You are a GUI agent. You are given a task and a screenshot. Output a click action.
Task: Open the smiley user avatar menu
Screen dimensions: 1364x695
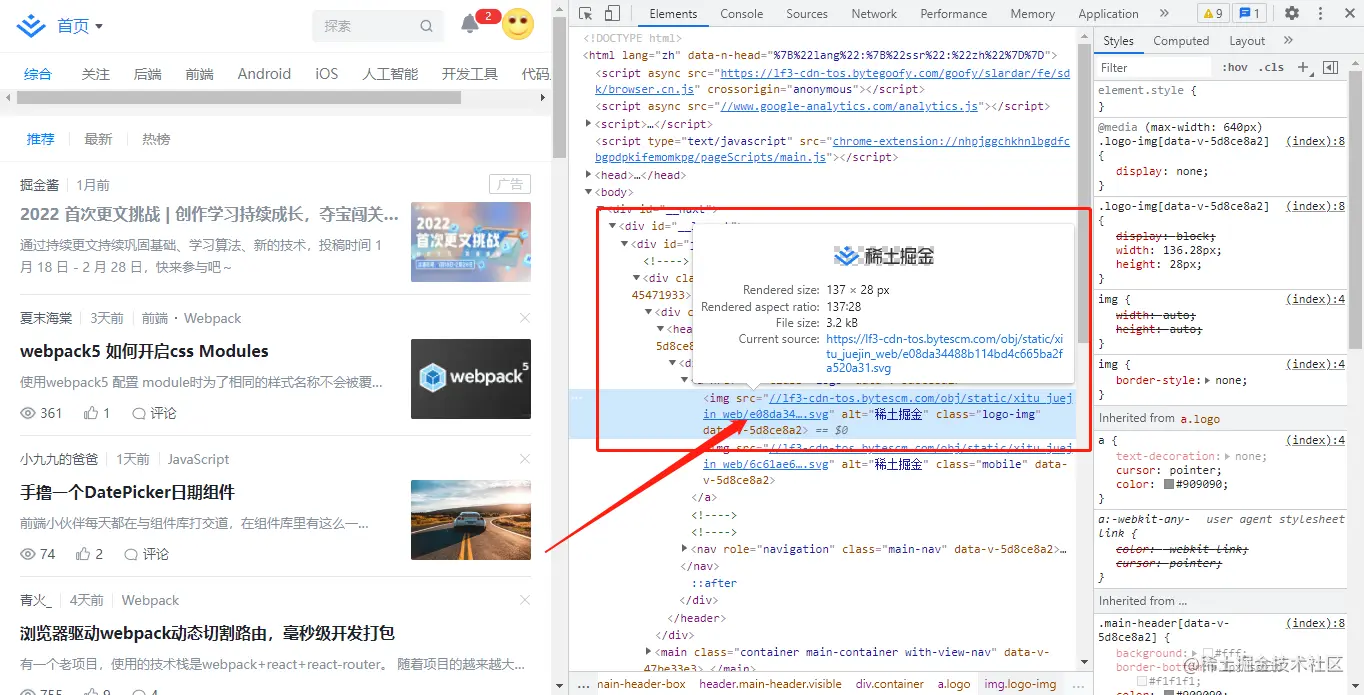click(x=517, y=24)
